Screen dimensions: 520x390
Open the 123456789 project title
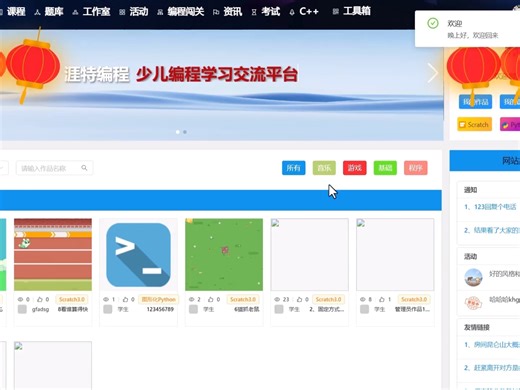[x=160, y=309]
